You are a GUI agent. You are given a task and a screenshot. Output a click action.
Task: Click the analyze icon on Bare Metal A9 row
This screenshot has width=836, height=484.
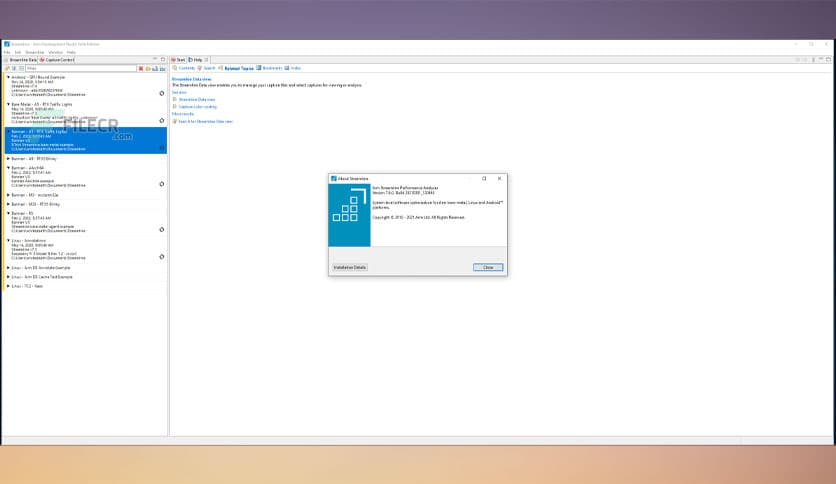coord(162,120)
